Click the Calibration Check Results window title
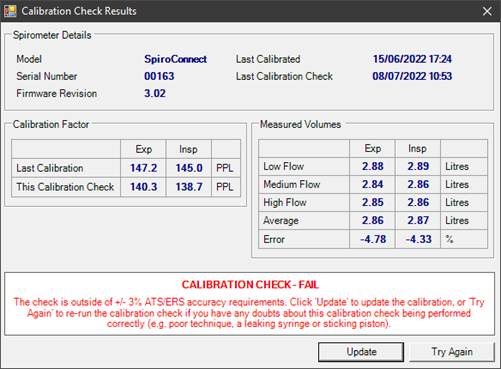Screen dimensions: 501x369 click(x=79, y=11)
